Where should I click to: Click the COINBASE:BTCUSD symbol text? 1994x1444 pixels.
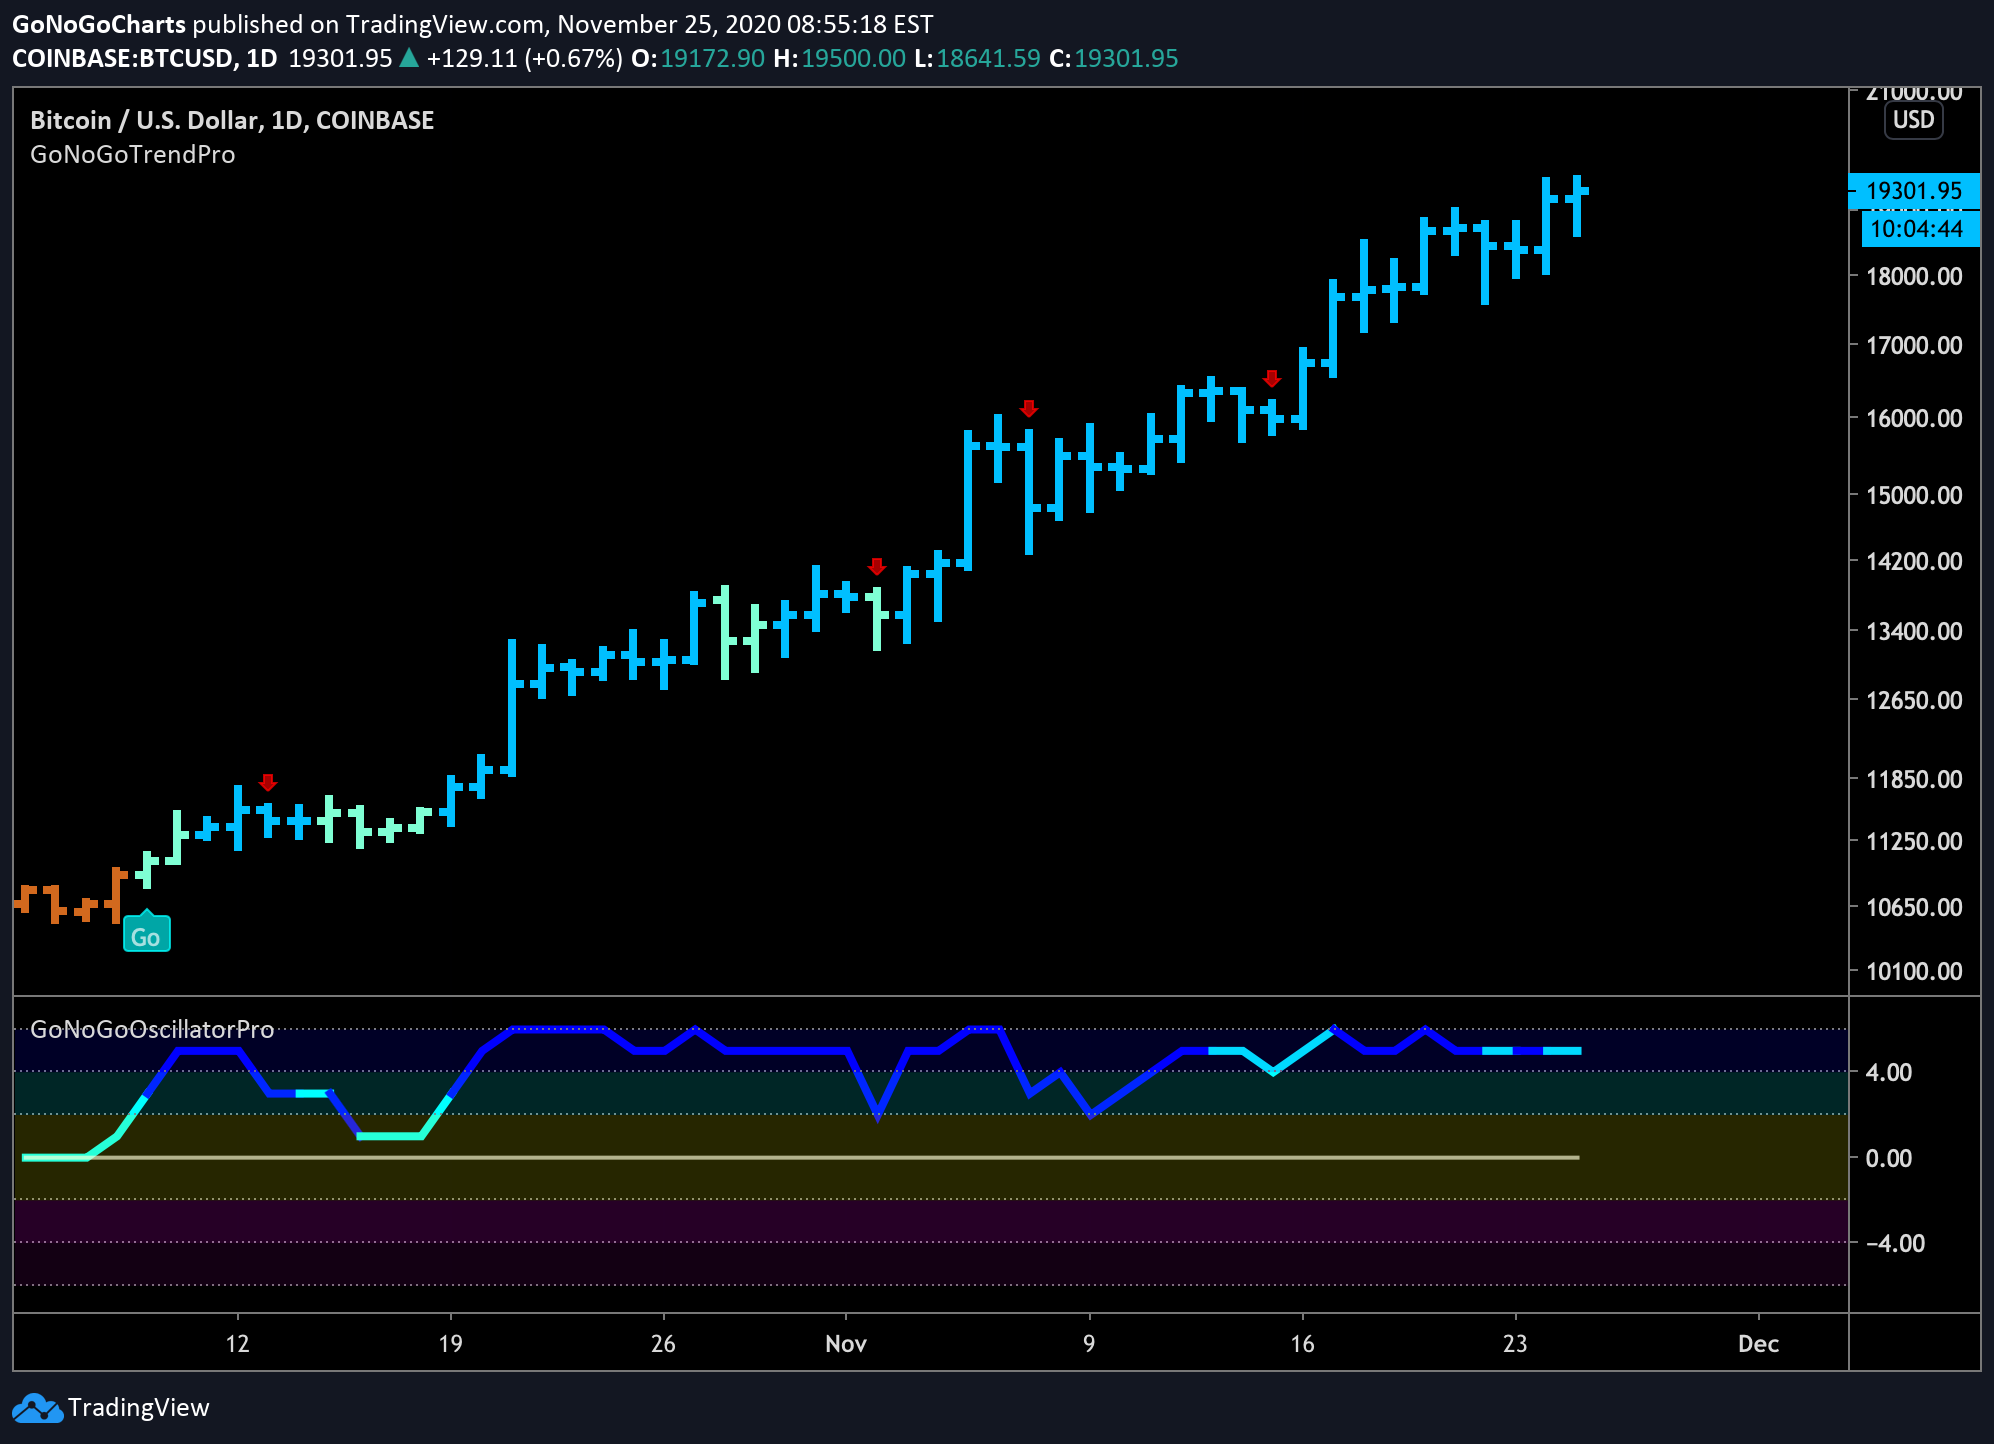pyautogui.click(x=122, y=58)
